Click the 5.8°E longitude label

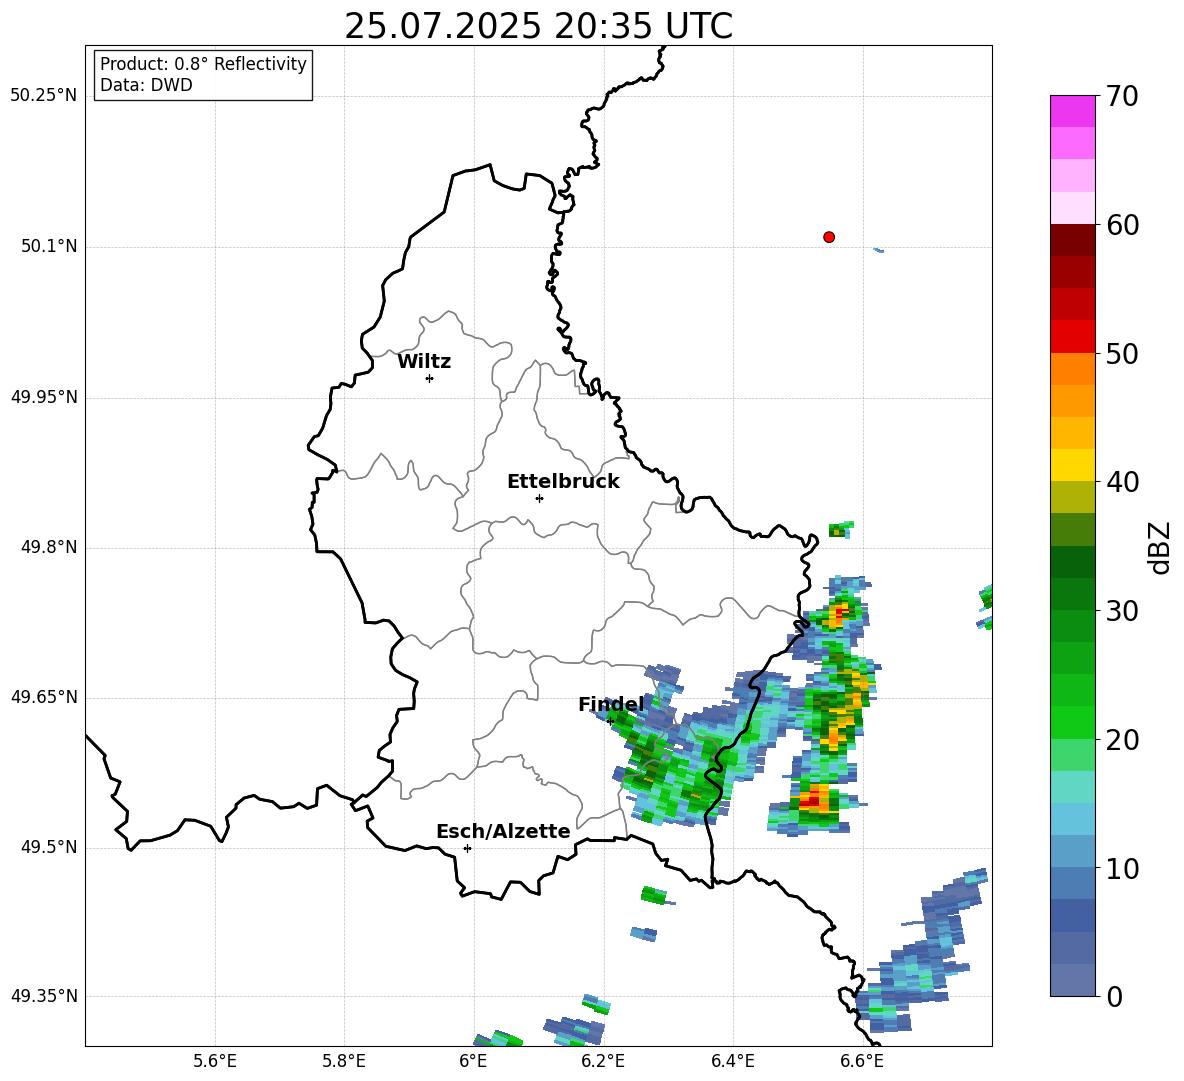coord(344,1062)
